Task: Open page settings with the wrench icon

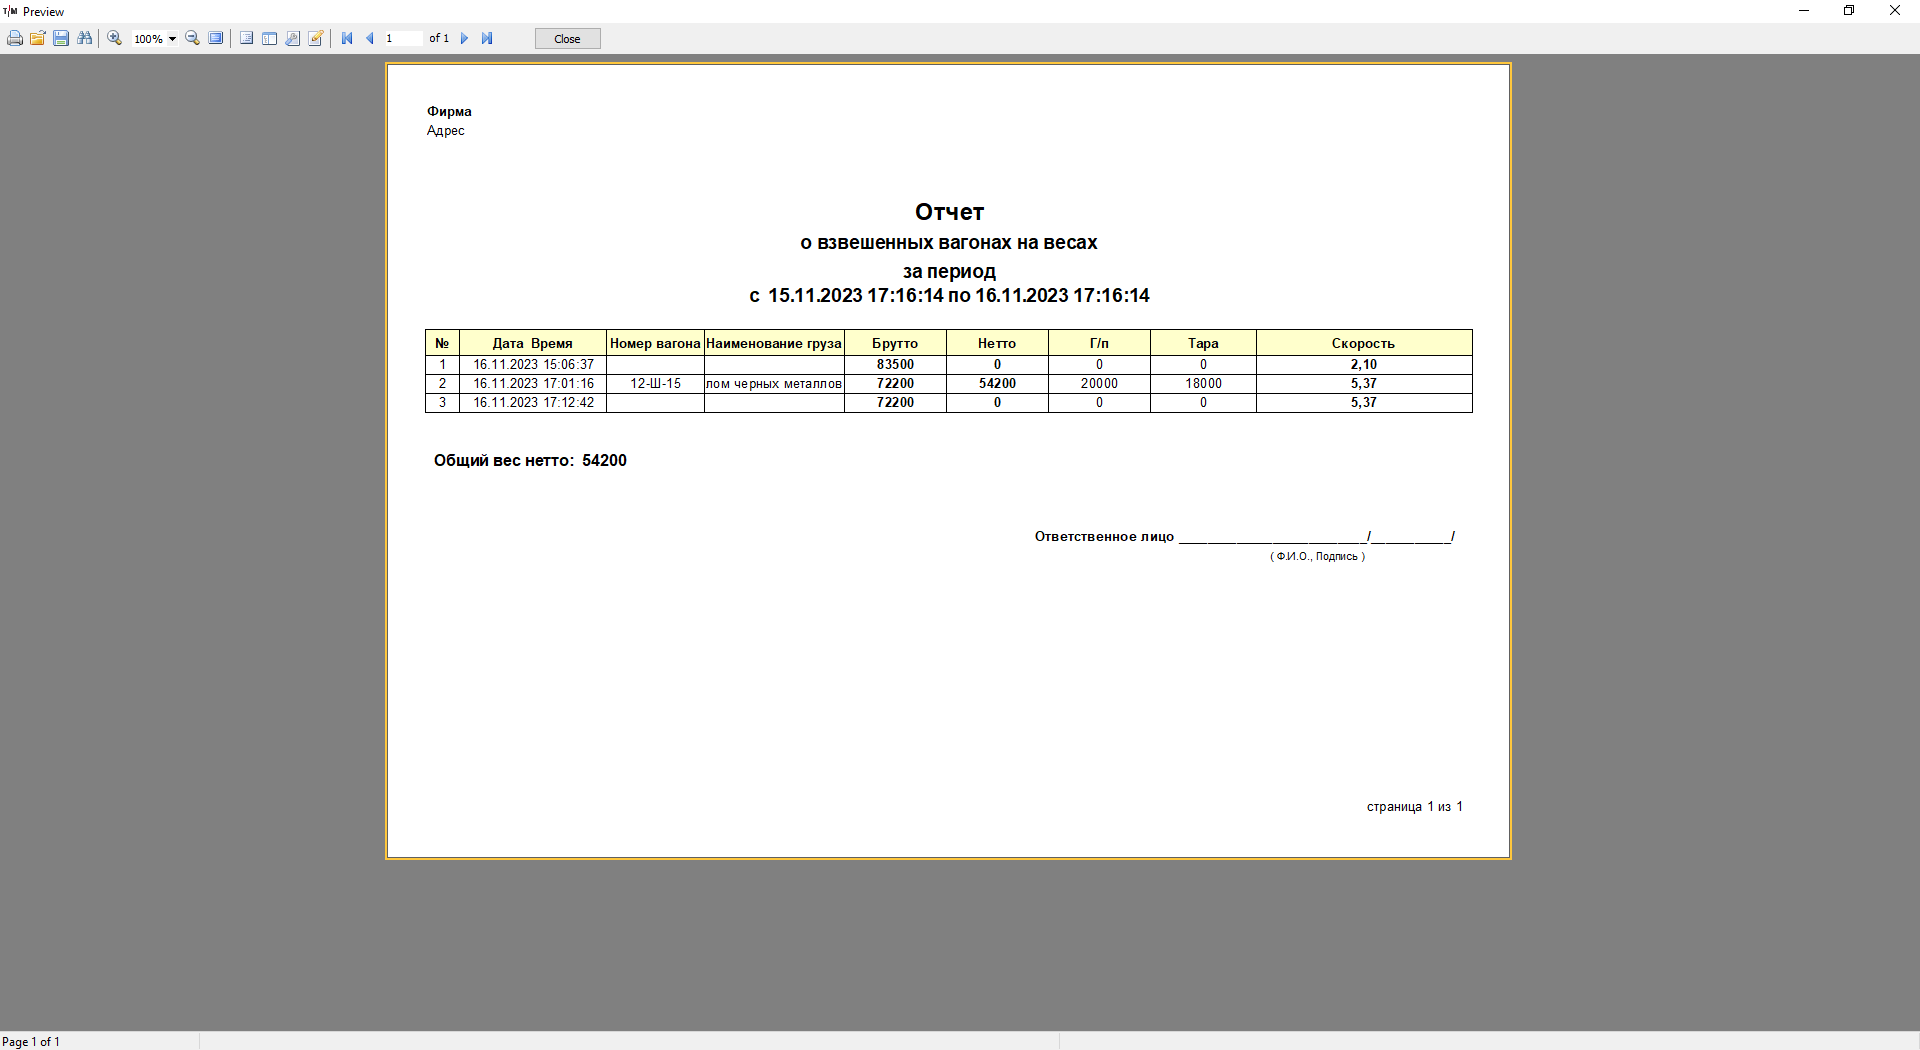Action: [x=292, y=39]
